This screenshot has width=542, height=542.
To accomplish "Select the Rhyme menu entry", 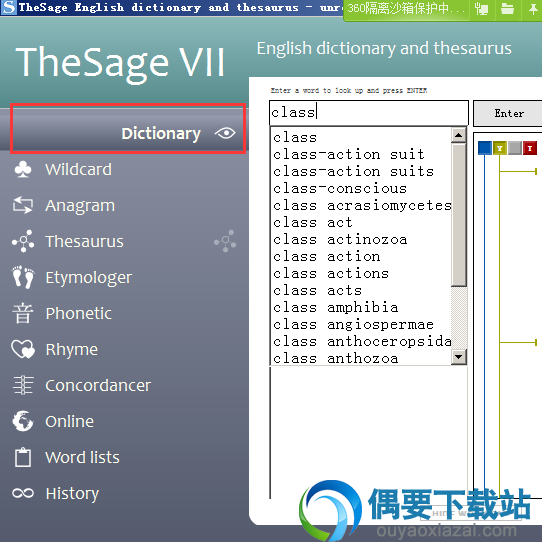I will click(x=72, y=350).
